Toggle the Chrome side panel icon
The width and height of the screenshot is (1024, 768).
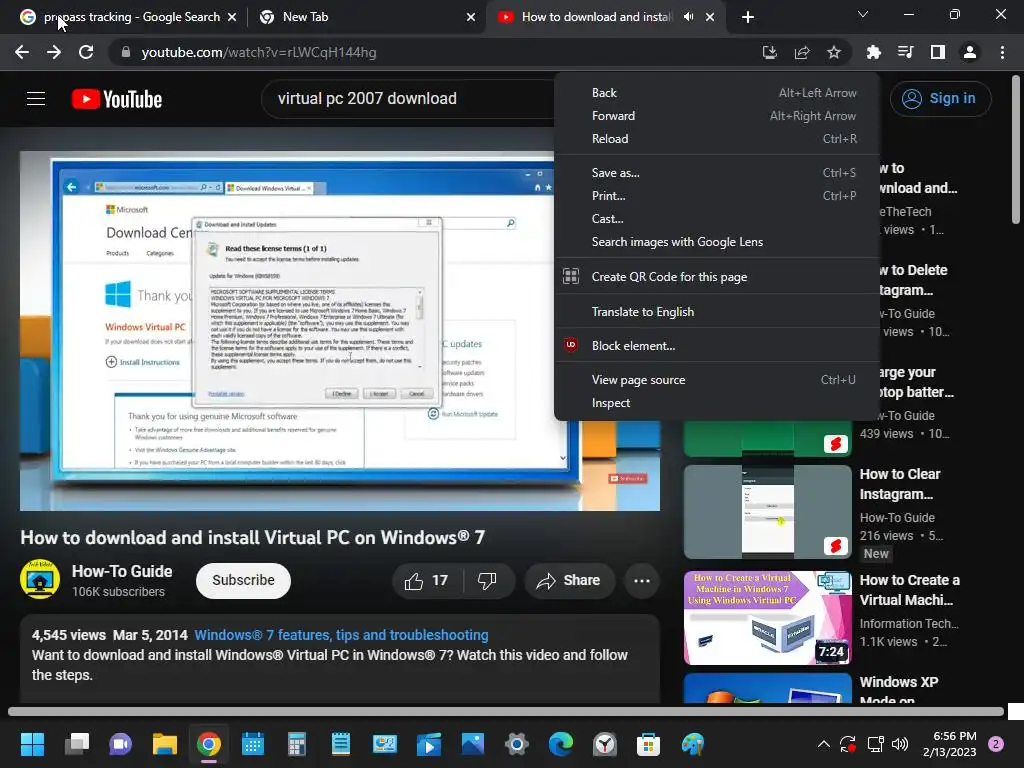tap(938, 52)
